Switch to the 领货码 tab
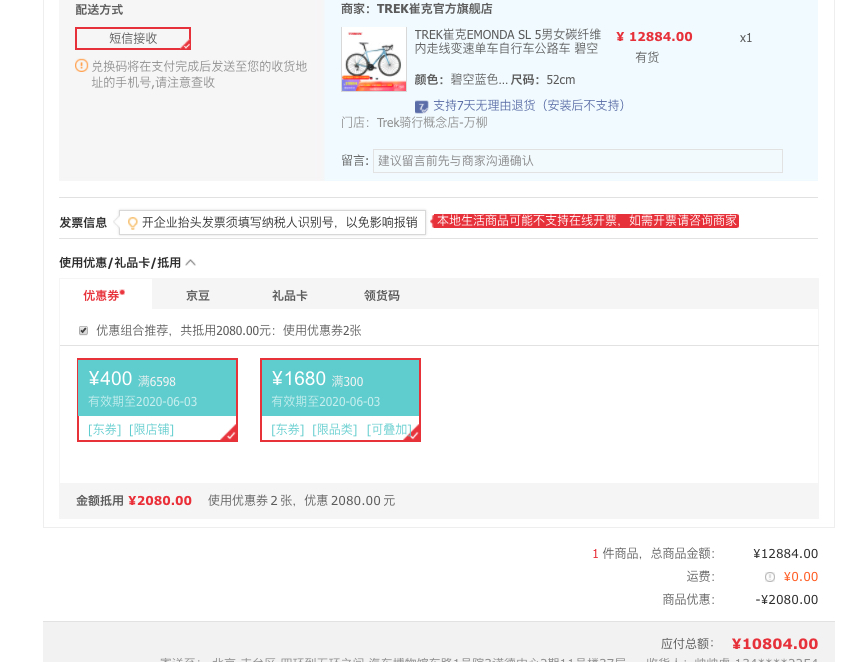The width and height of the screenshot is (865, 662). pyautogui.click(x=382, y=296)
